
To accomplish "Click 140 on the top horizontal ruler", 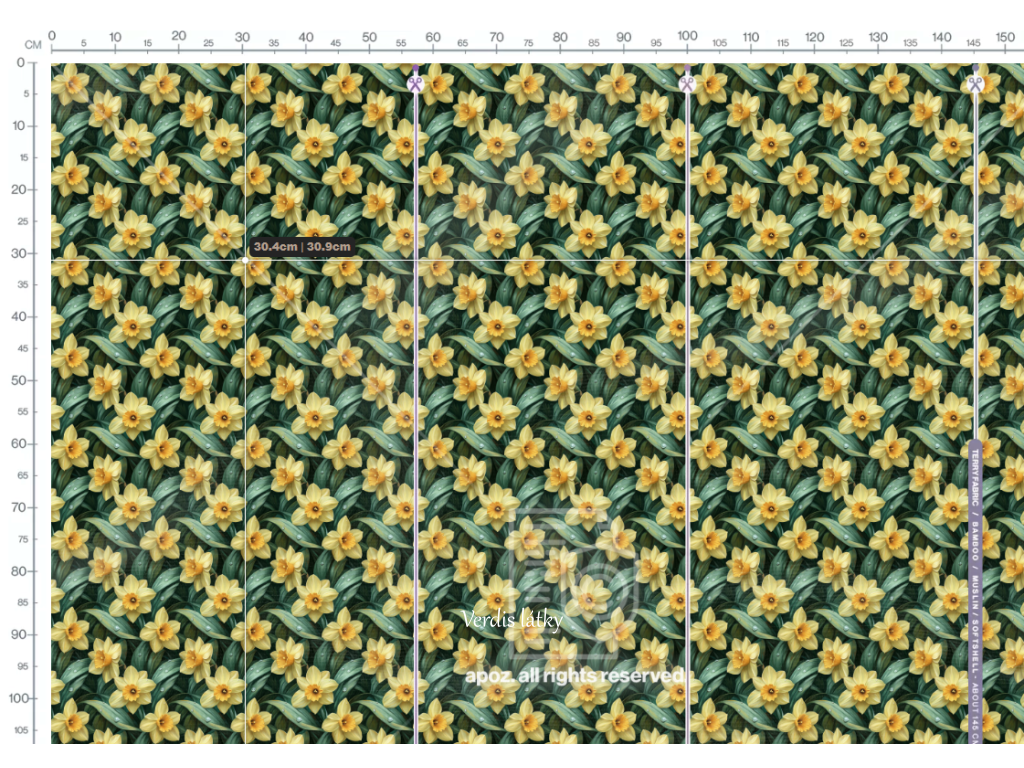I will pos(942,37).
